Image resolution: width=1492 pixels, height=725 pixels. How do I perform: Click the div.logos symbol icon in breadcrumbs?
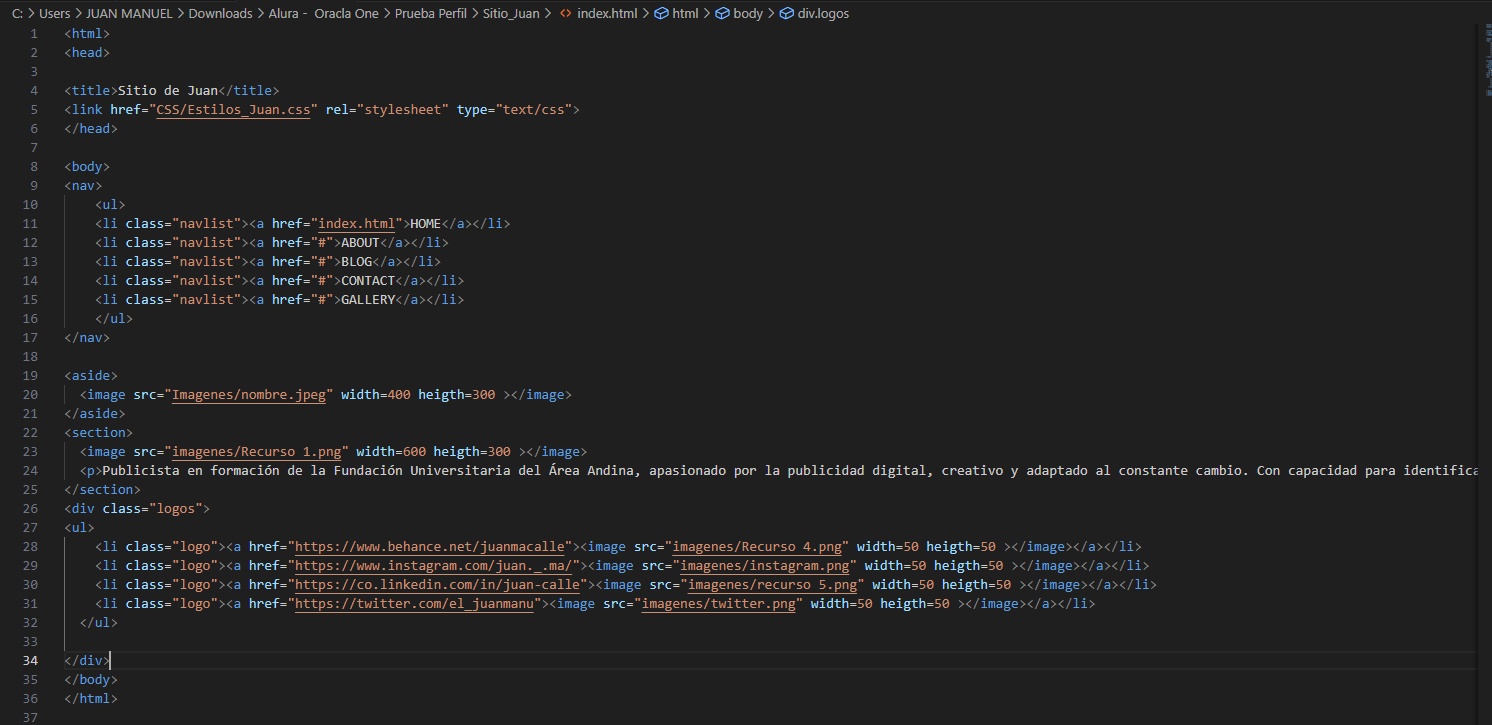pyautogui.click(x=787, y=14)
